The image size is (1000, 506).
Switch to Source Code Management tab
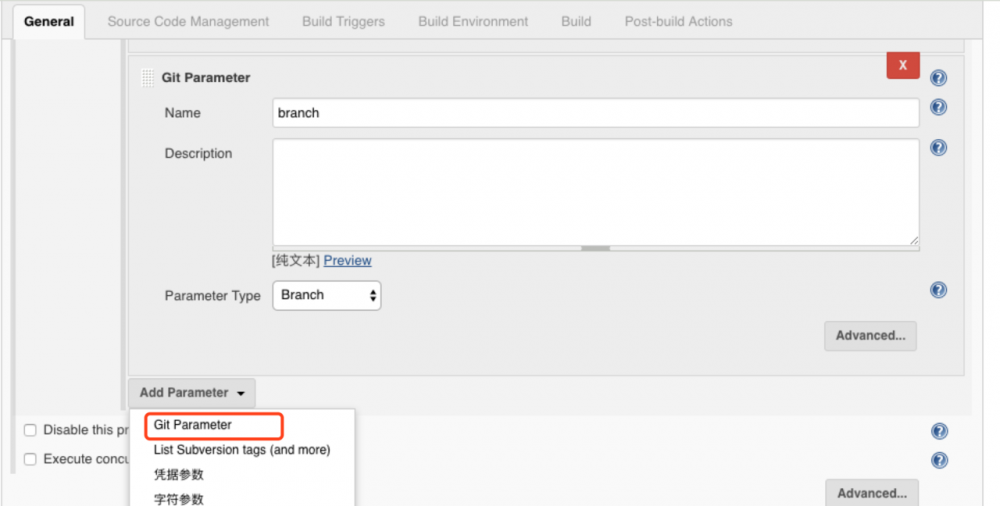pos(188,22)
